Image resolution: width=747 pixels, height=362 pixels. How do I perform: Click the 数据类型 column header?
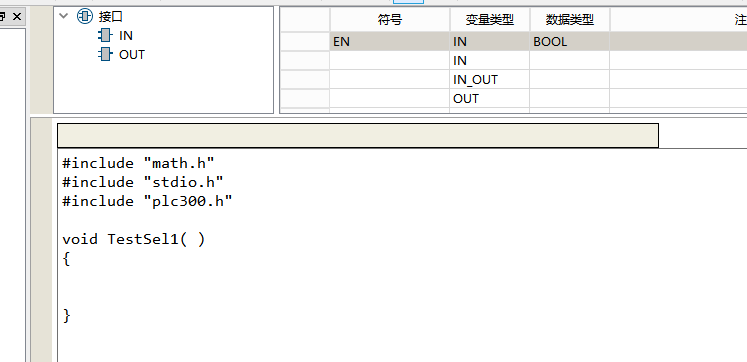[x=570, y=20]
